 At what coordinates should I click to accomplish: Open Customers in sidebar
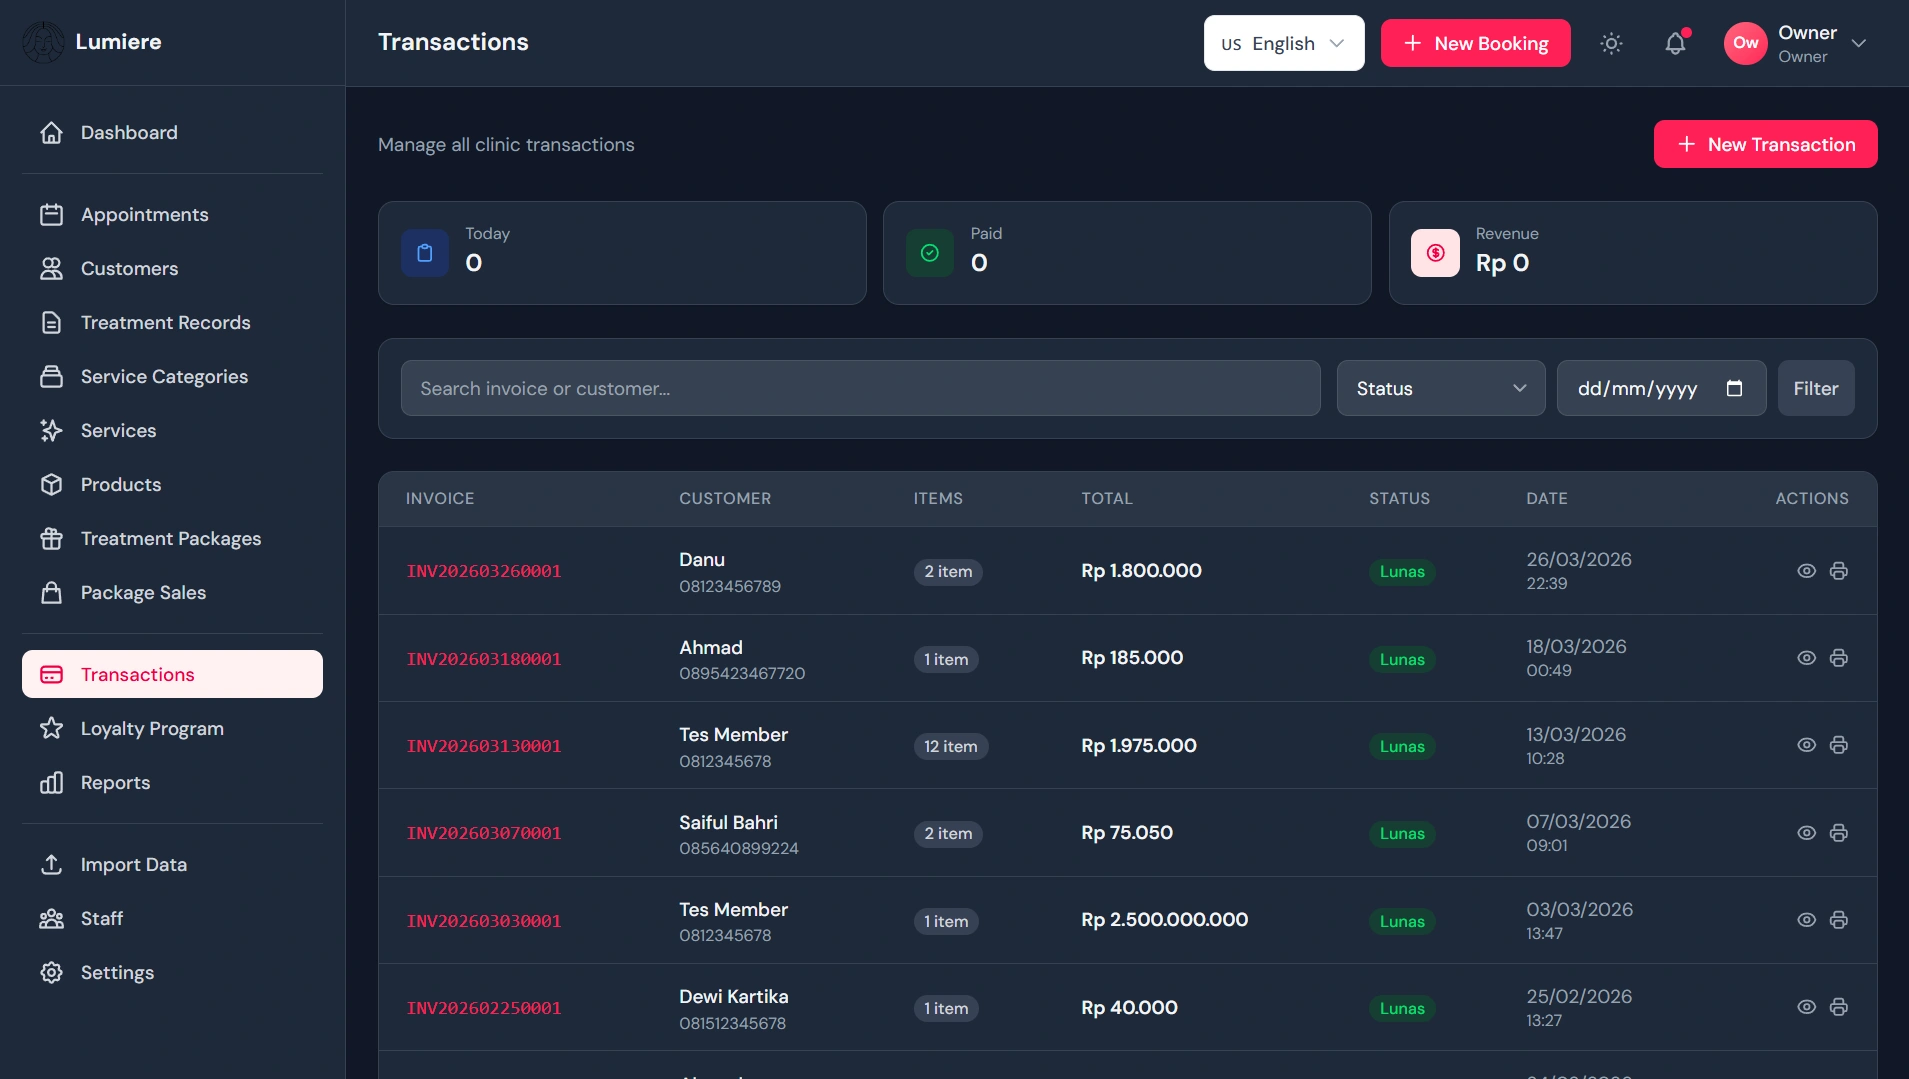[172, 268]
